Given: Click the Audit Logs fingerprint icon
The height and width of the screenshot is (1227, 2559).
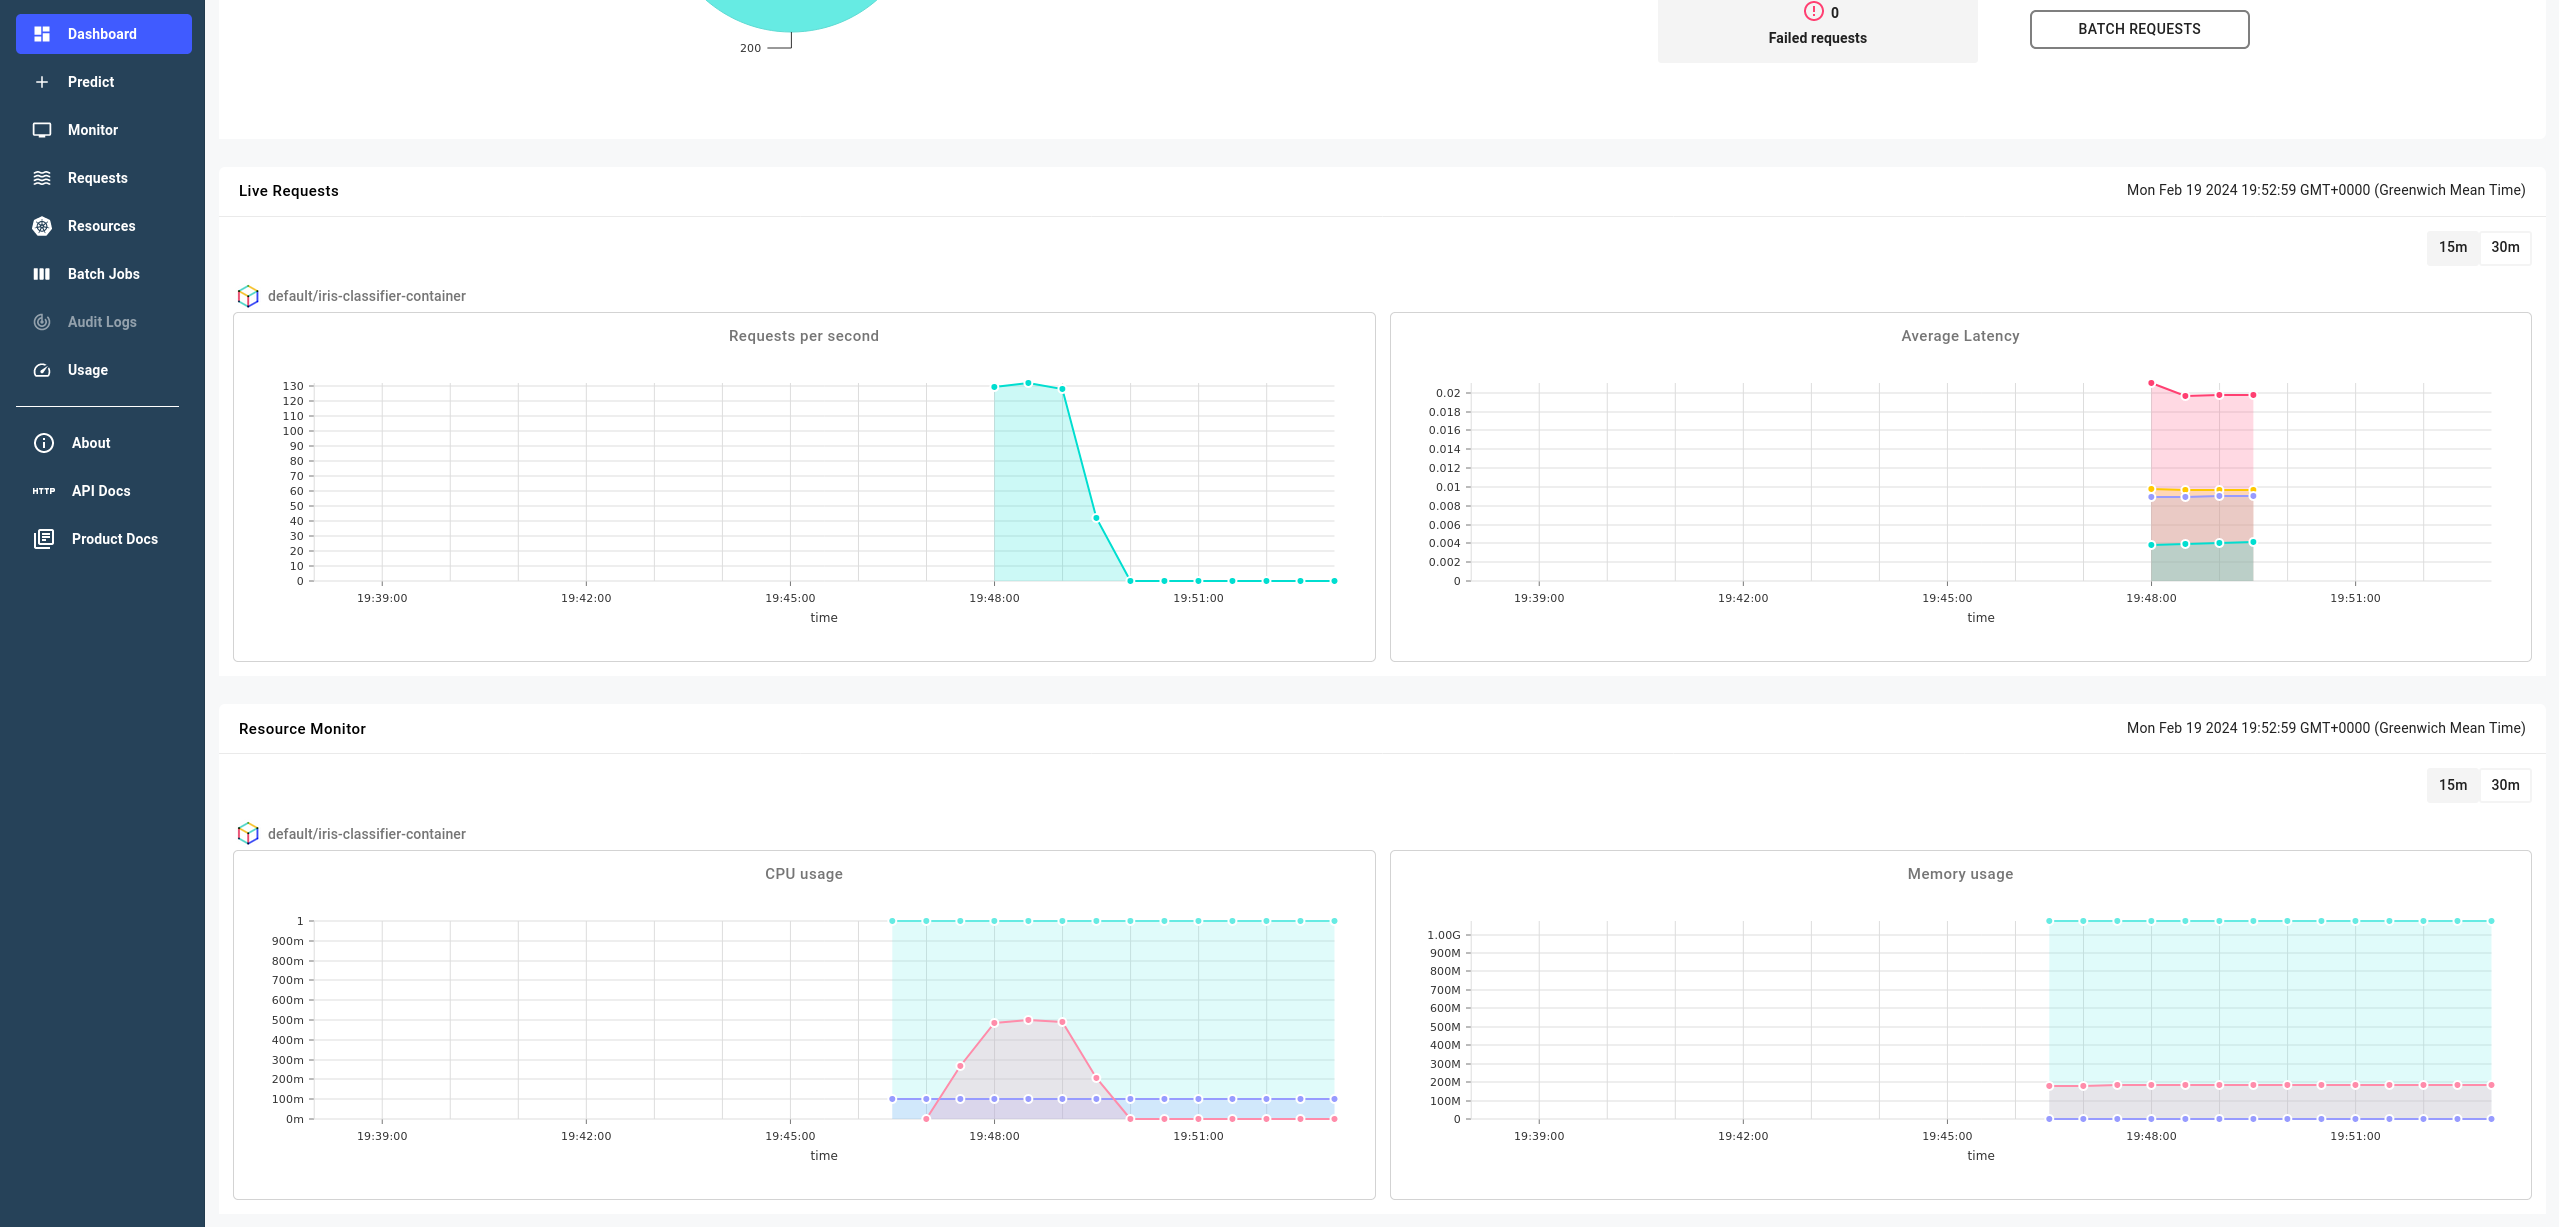Looking at the screenshot, I should coord(42,322).
